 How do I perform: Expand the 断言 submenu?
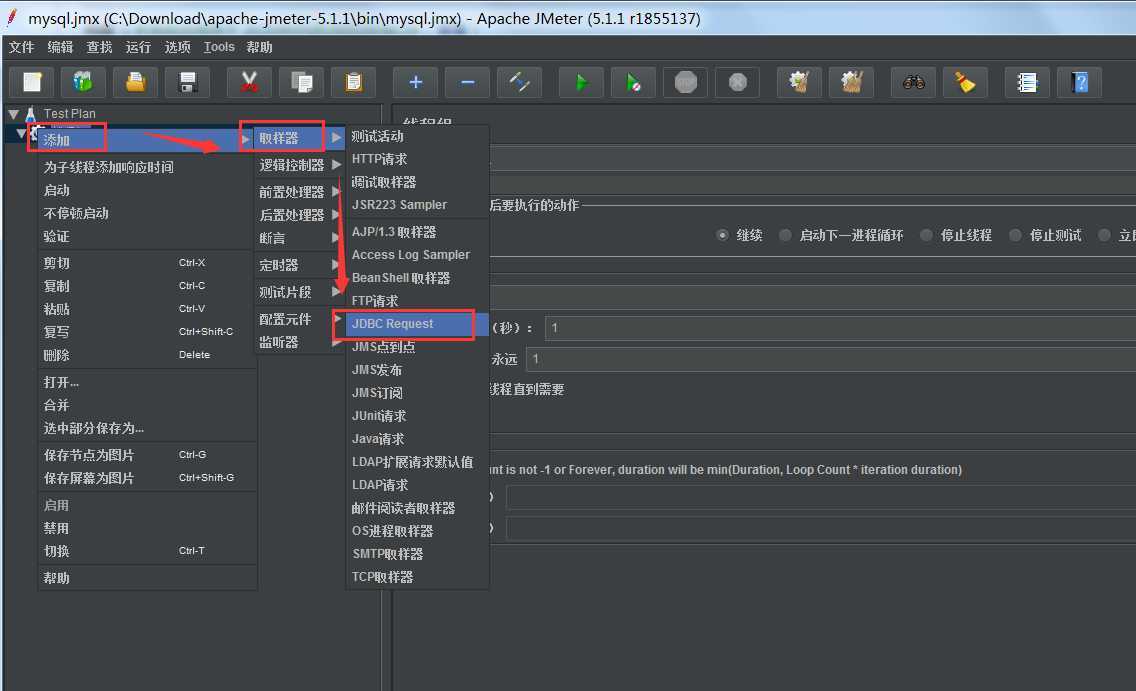pos(298,238)
